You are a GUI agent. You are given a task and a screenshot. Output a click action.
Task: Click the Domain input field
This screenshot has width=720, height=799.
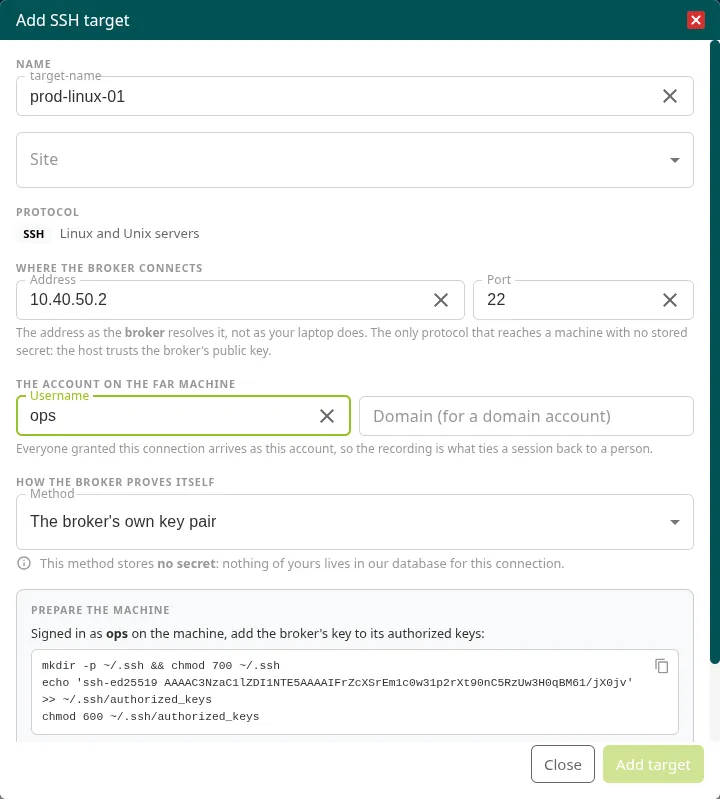pyautogui.click(x=526, y=416)
